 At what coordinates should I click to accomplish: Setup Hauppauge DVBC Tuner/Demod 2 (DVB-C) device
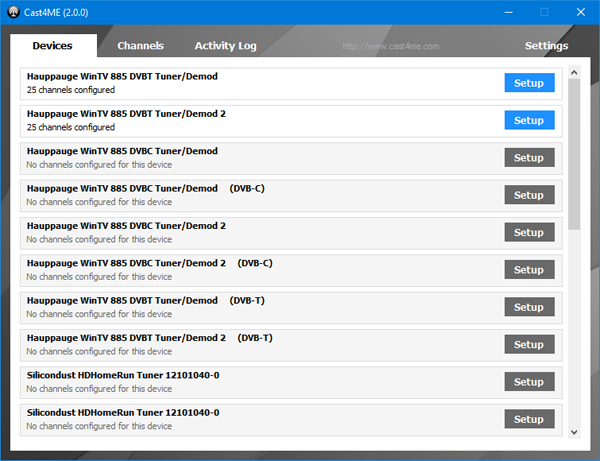click(529, 270)
